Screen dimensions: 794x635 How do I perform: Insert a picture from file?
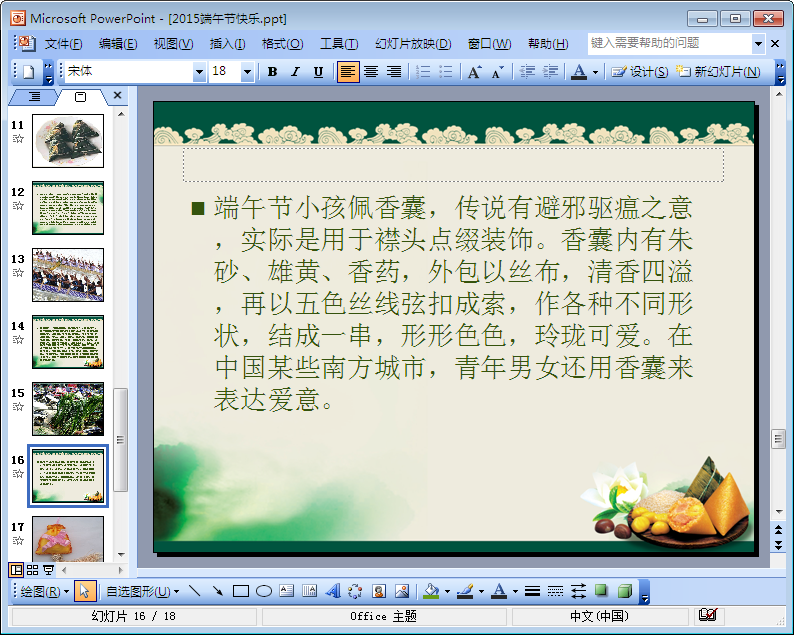coord(402,591)
